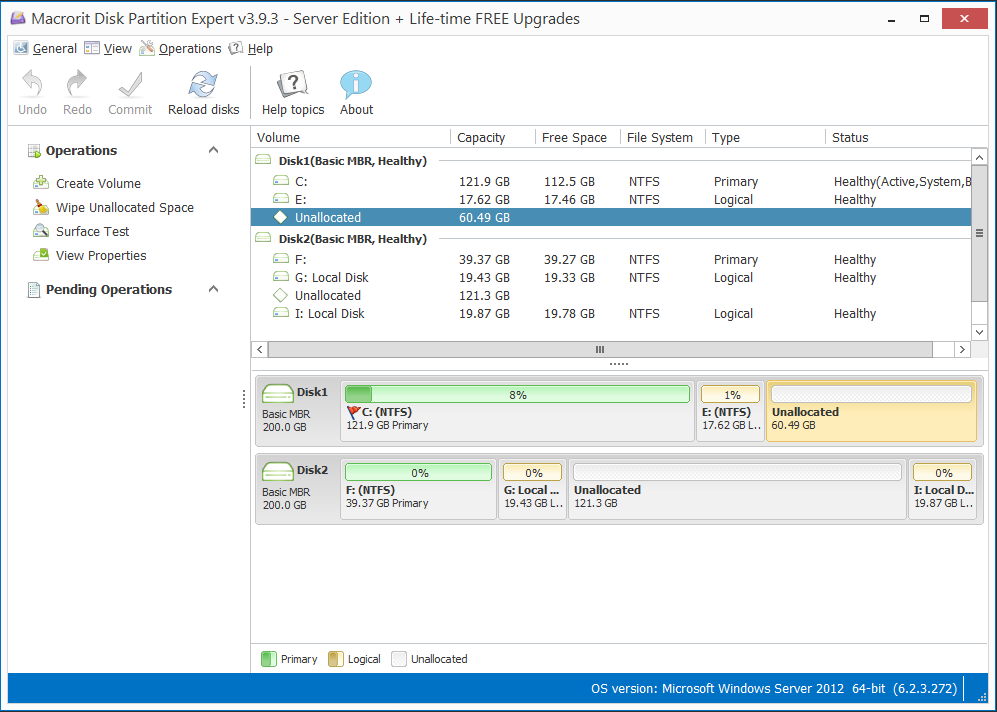Select the Disk2(Basic MBR, Healthy) row
Image resolution: width=997 pixels, height=712 pixels.
611,239
